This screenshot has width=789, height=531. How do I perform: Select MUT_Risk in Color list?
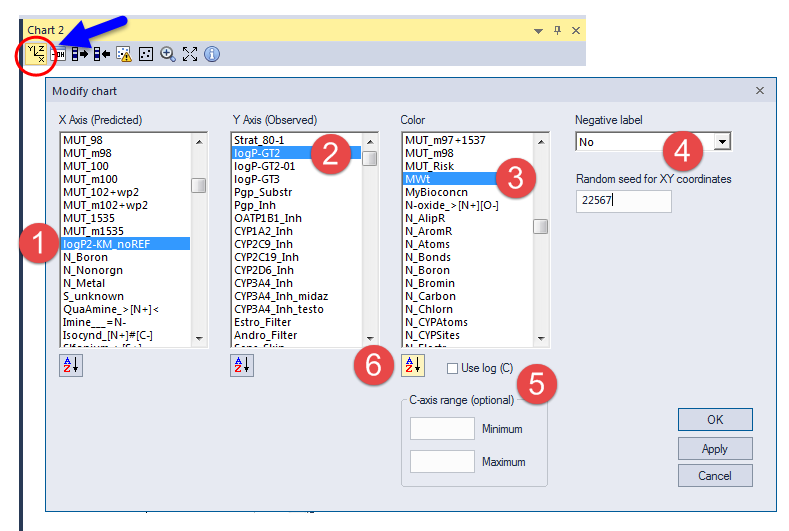(x=467, y=166)
